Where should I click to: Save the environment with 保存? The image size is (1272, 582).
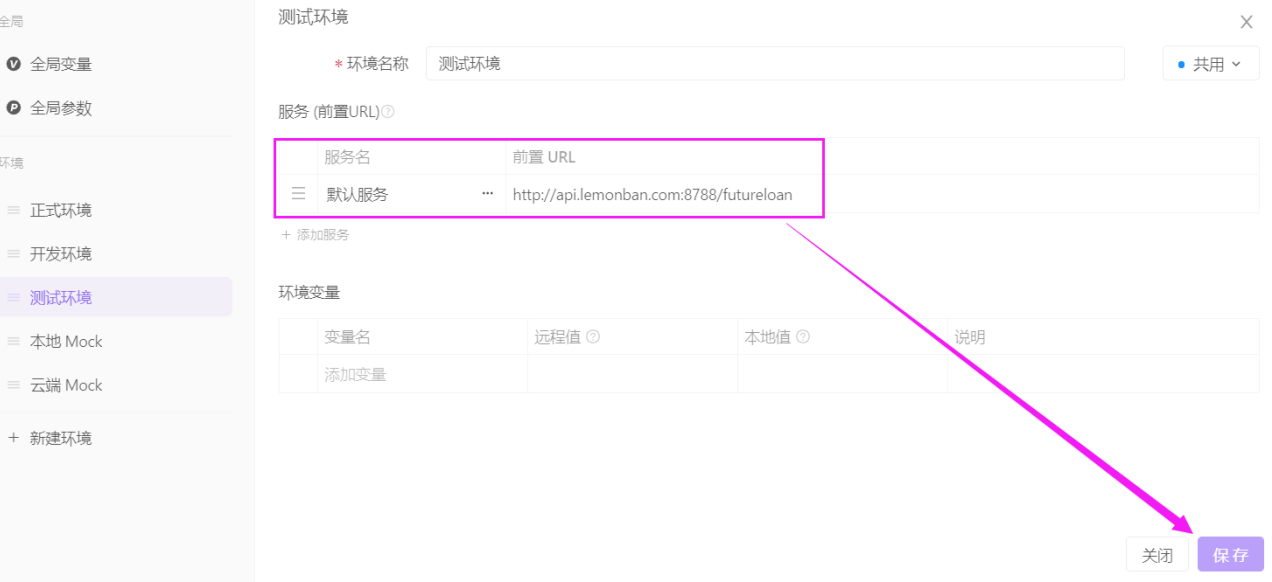coord(1230,554)
